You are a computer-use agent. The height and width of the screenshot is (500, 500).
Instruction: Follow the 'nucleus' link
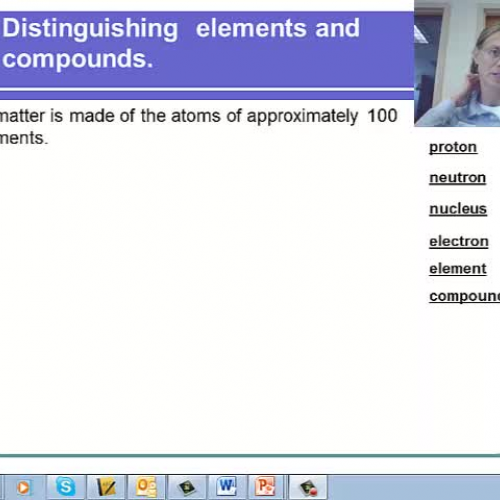coord(458,209)
